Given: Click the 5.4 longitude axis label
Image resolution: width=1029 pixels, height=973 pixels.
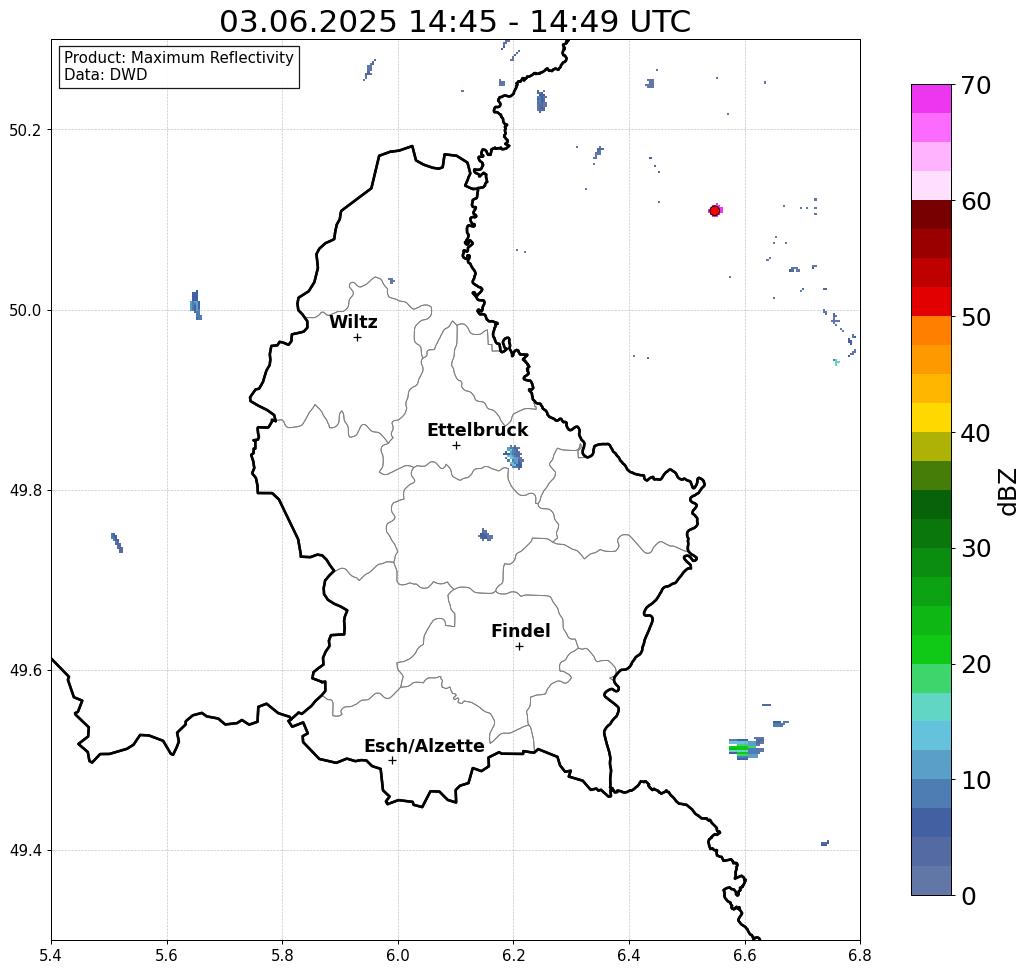Looking at the screenshot, I should 51,955.
